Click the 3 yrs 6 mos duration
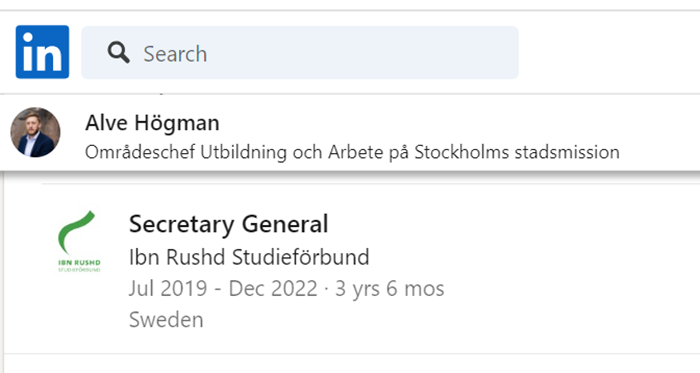This screenshot has height=373, width=700. coord(390,288)
